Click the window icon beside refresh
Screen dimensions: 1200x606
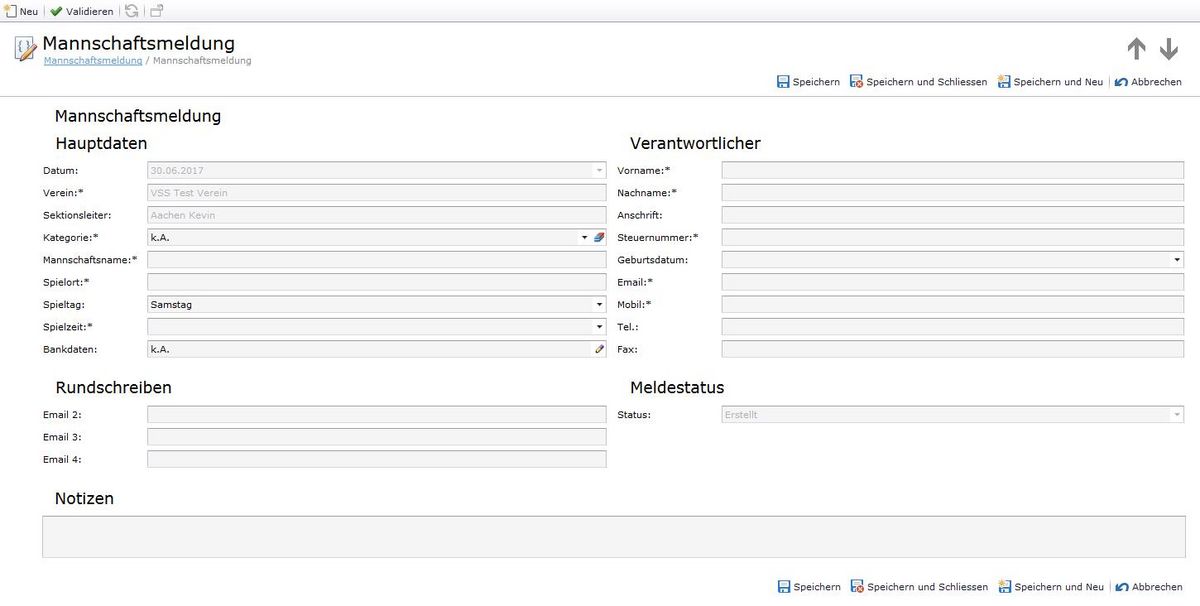[157, 11]
